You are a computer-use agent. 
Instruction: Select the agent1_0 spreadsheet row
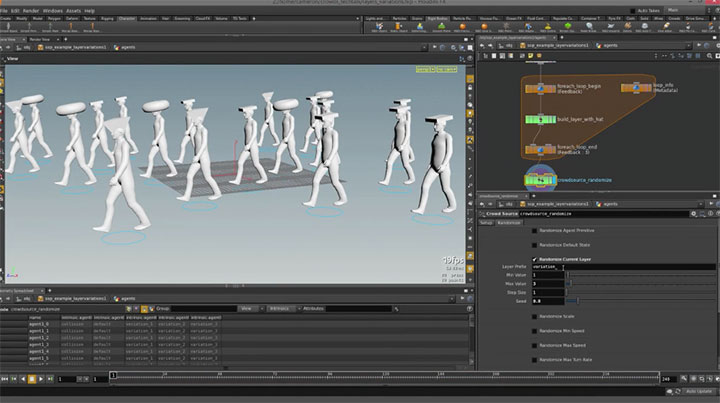(x=234, y=324)
